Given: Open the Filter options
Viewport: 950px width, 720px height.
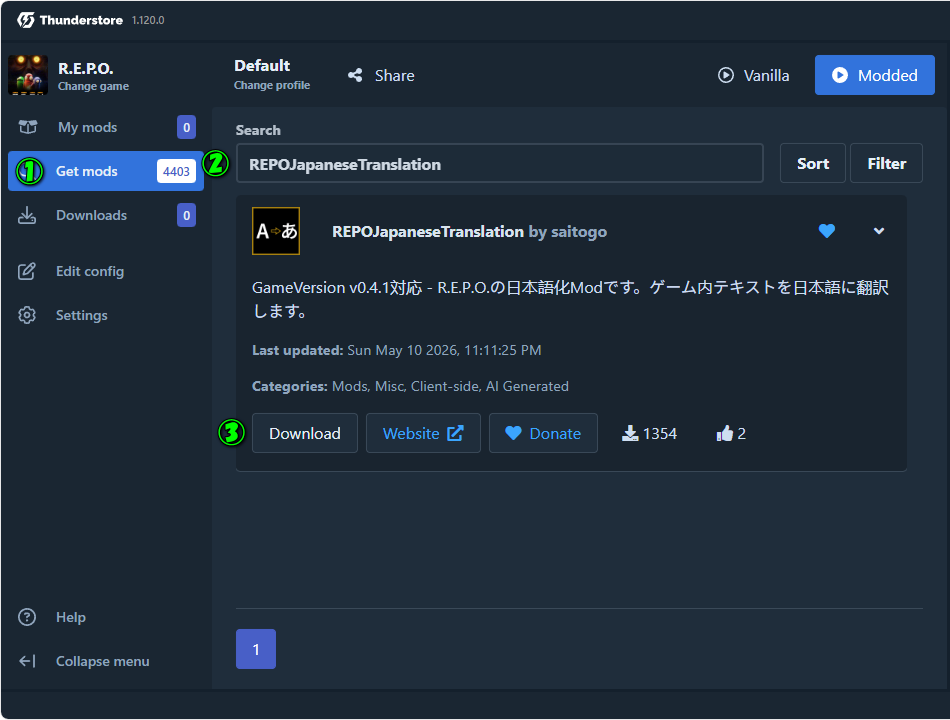Looking at the screenshot, I should point(886,164).
